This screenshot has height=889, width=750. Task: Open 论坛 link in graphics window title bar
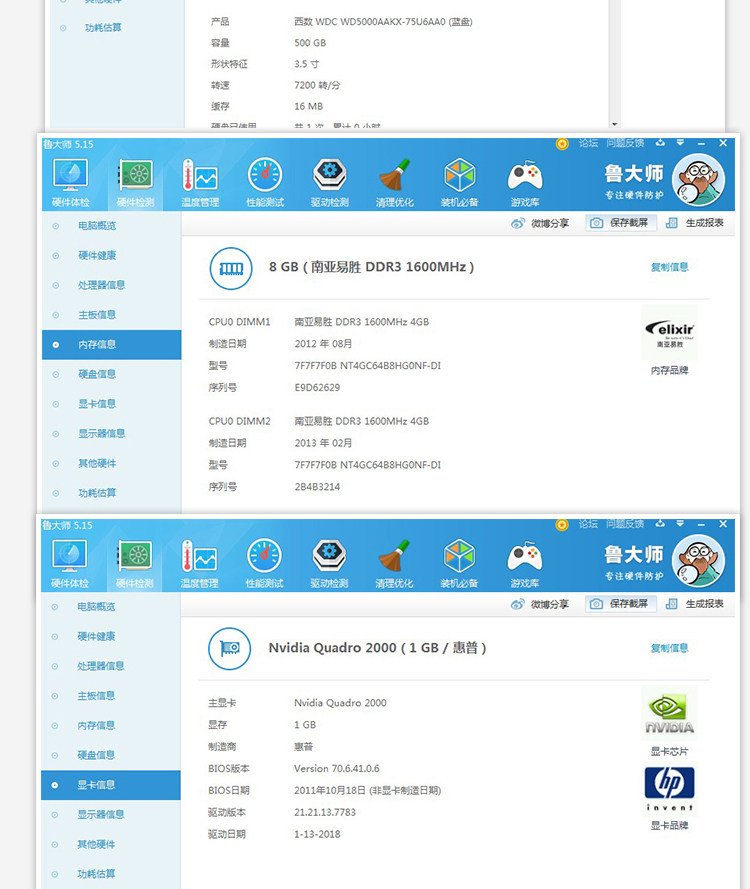[x=588, y=524]
